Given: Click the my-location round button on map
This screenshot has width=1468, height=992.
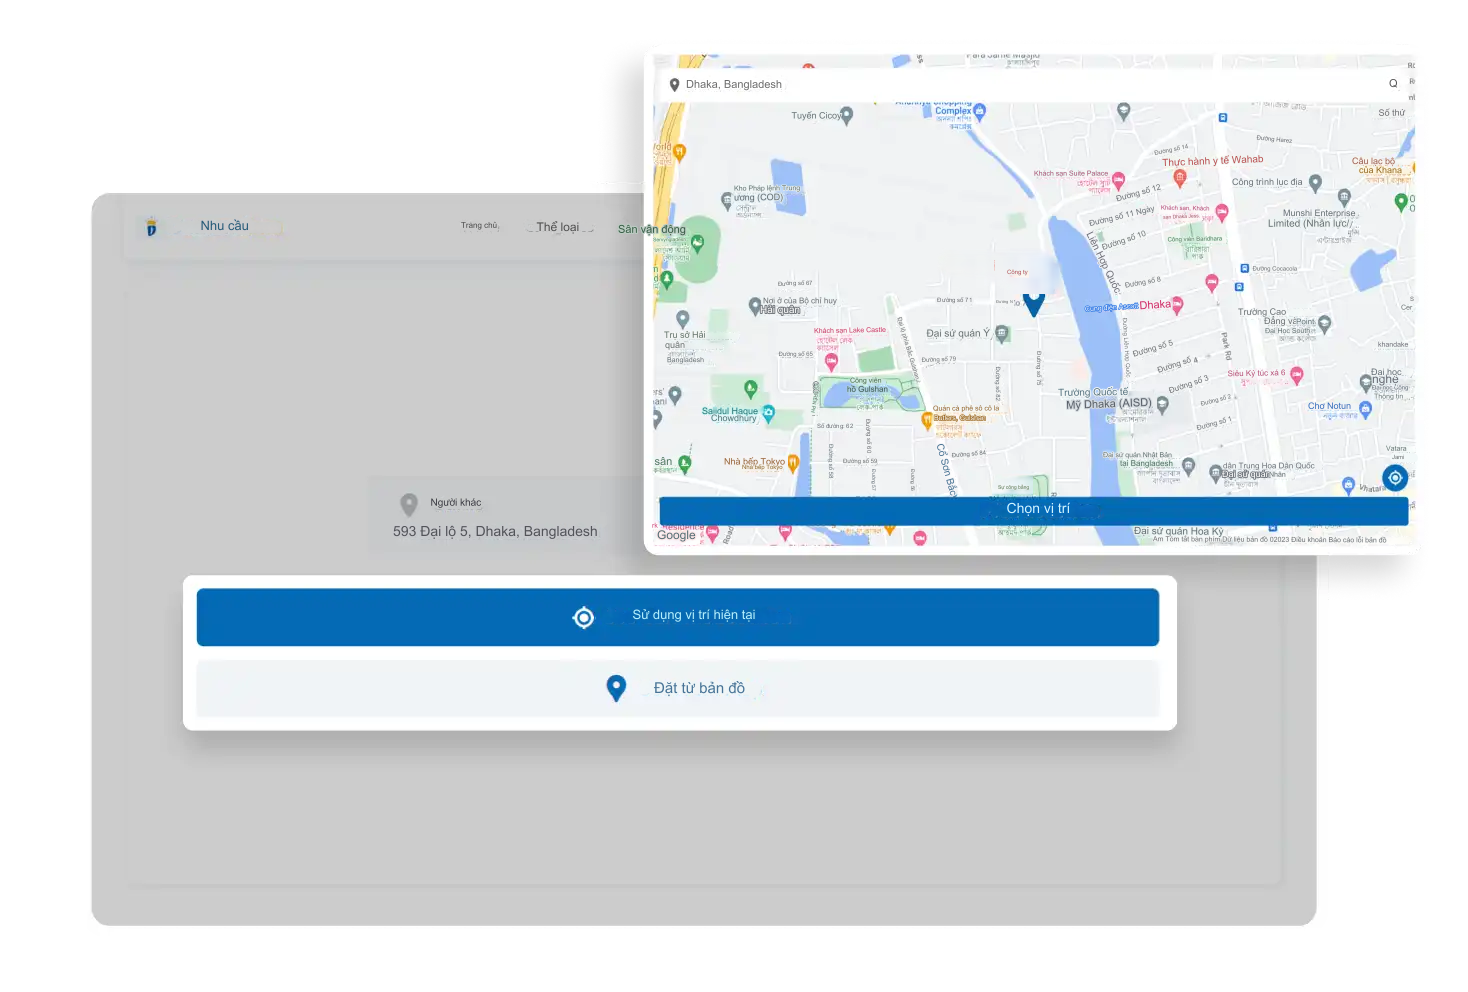Looking at the screenshot, I should tap(1394, 478).
